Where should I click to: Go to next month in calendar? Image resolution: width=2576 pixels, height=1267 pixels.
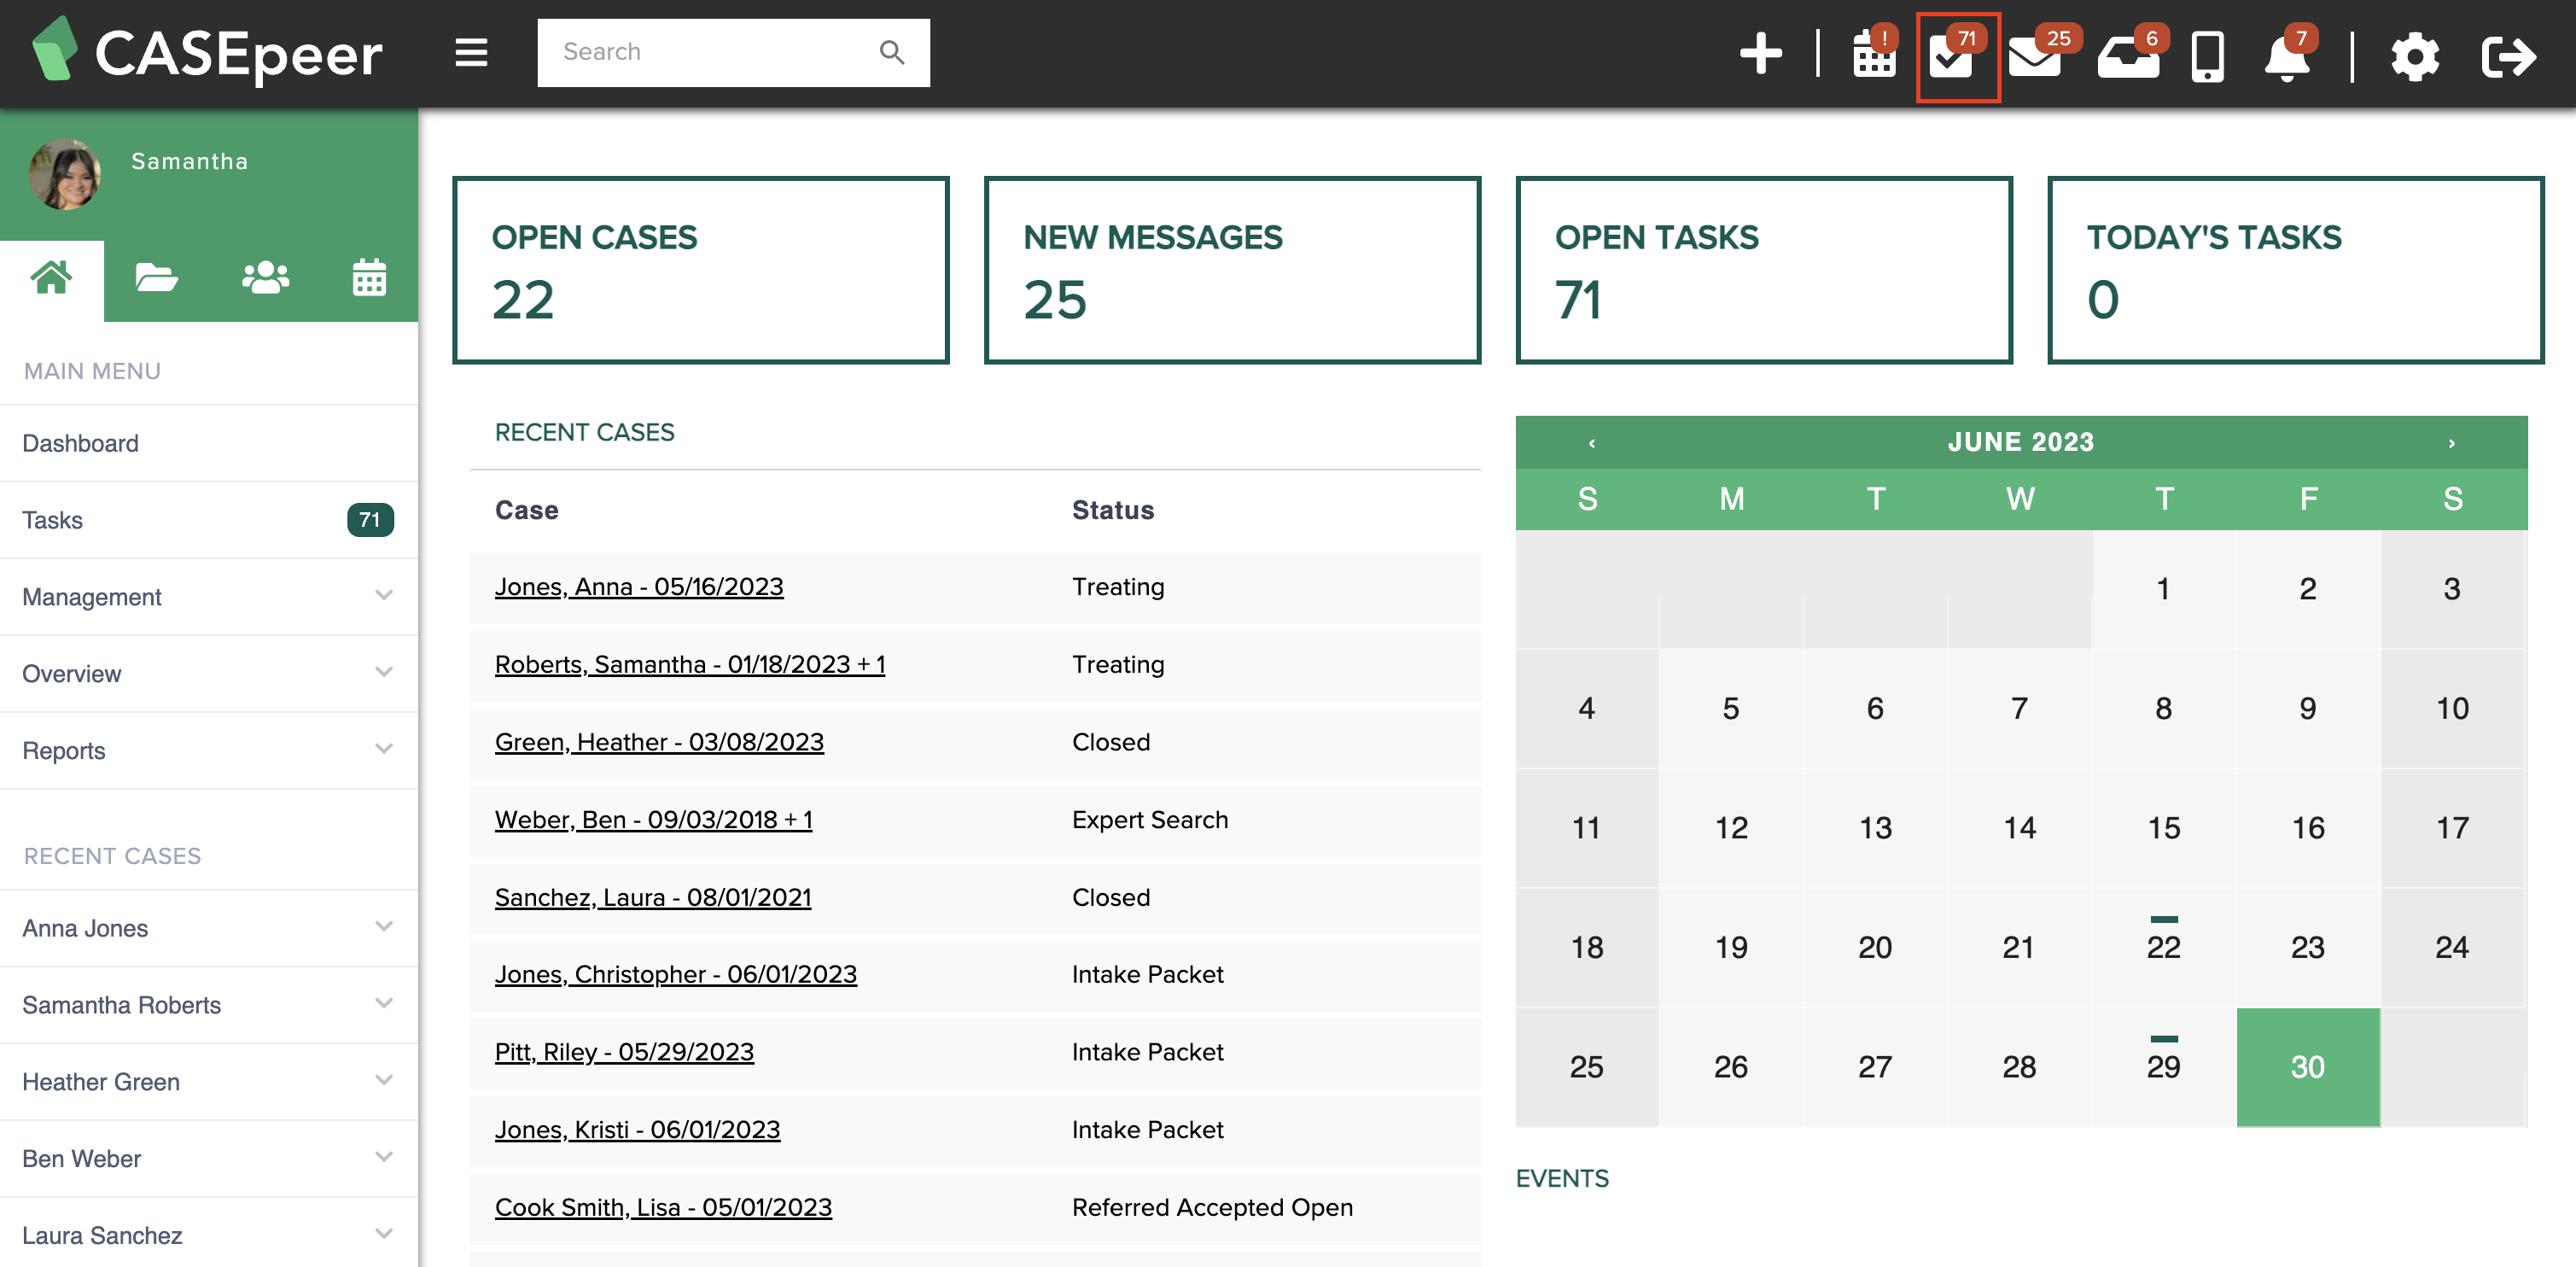click(x=2451, y=443)
